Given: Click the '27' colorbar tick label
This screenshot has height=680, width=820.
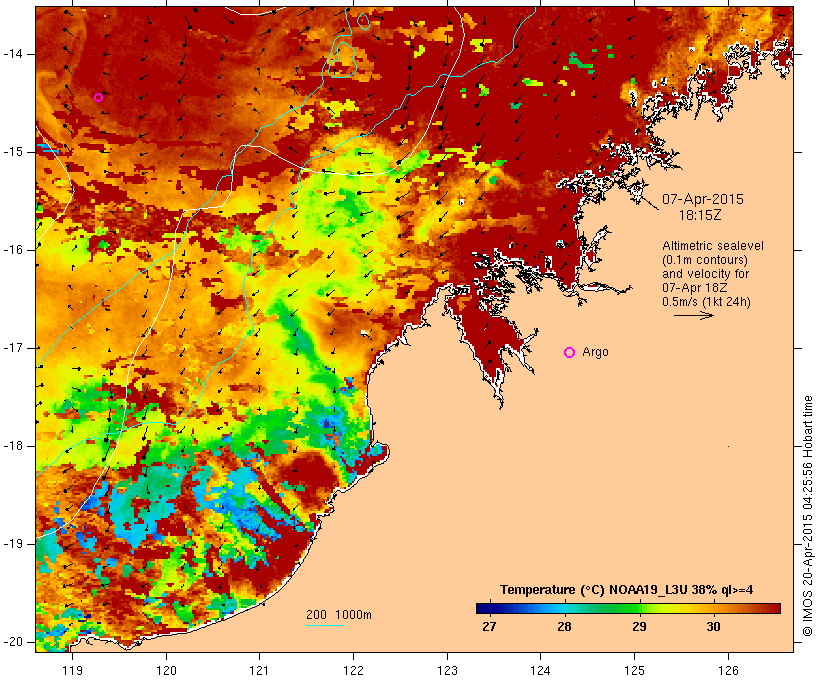Looking at the screenshot, I should [489, 627].
